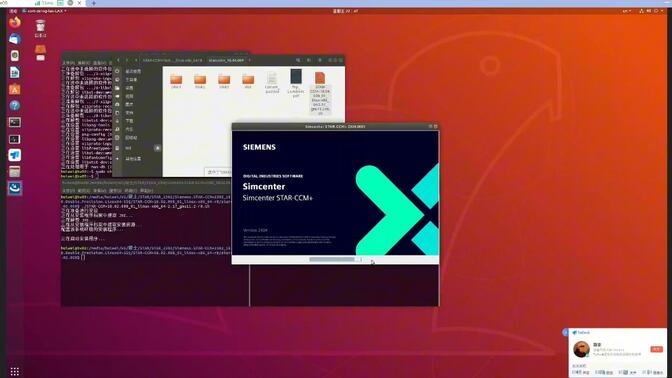Open the path bar dropdown after starccm+ folder
The height and width of the screenshot is (378, 672).
(249, 60)
